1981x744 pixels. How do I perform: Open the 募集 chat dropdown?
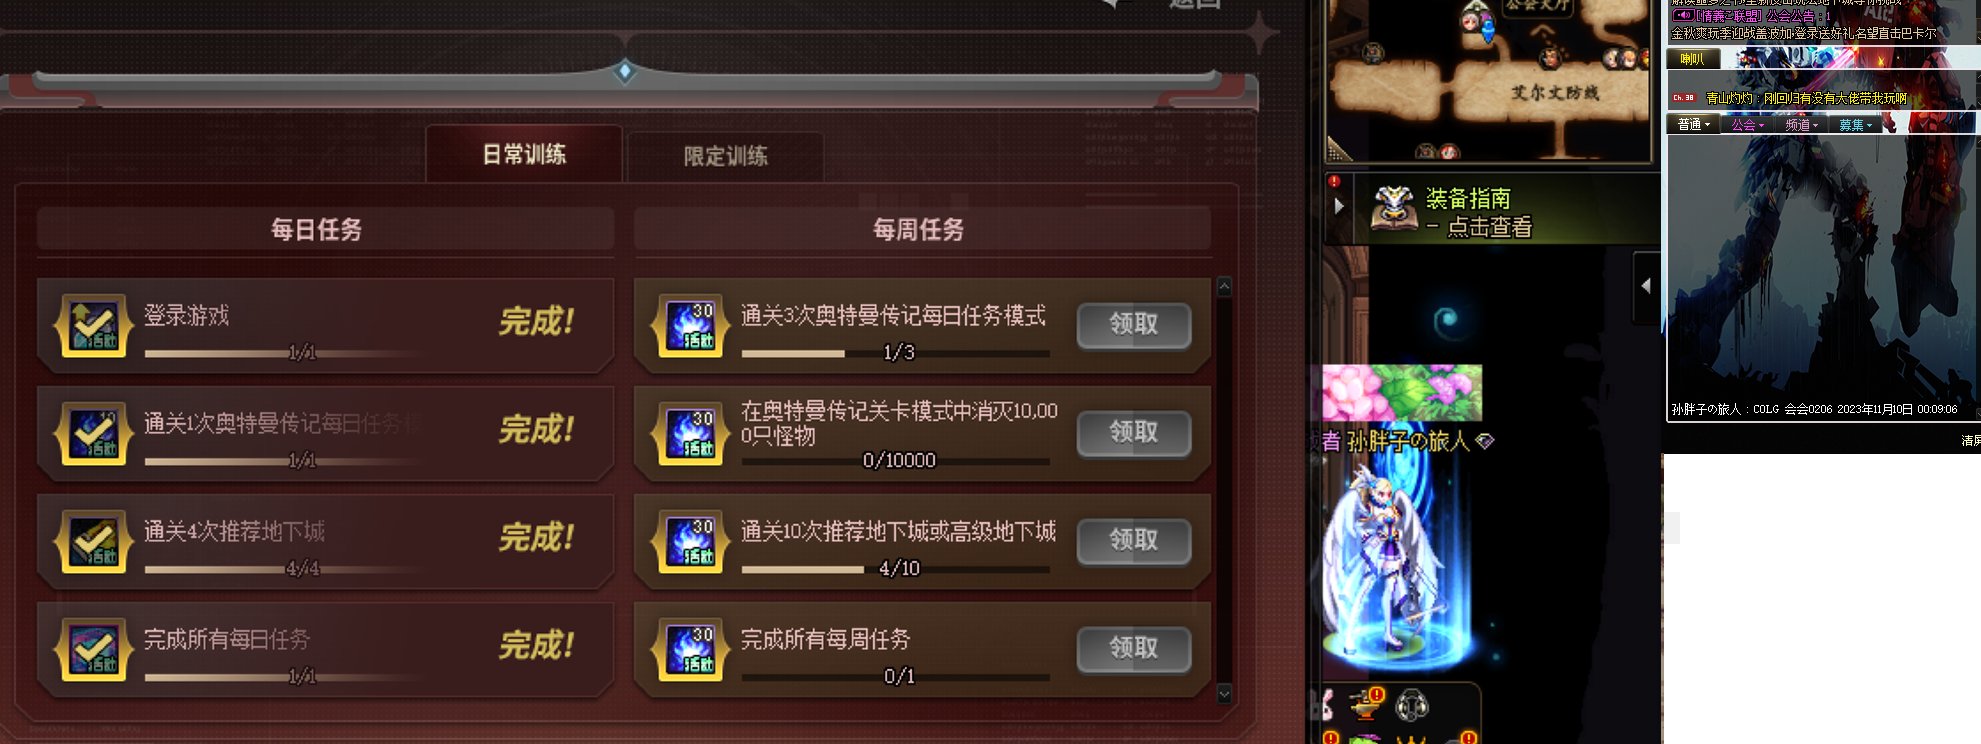point(1855,124)
